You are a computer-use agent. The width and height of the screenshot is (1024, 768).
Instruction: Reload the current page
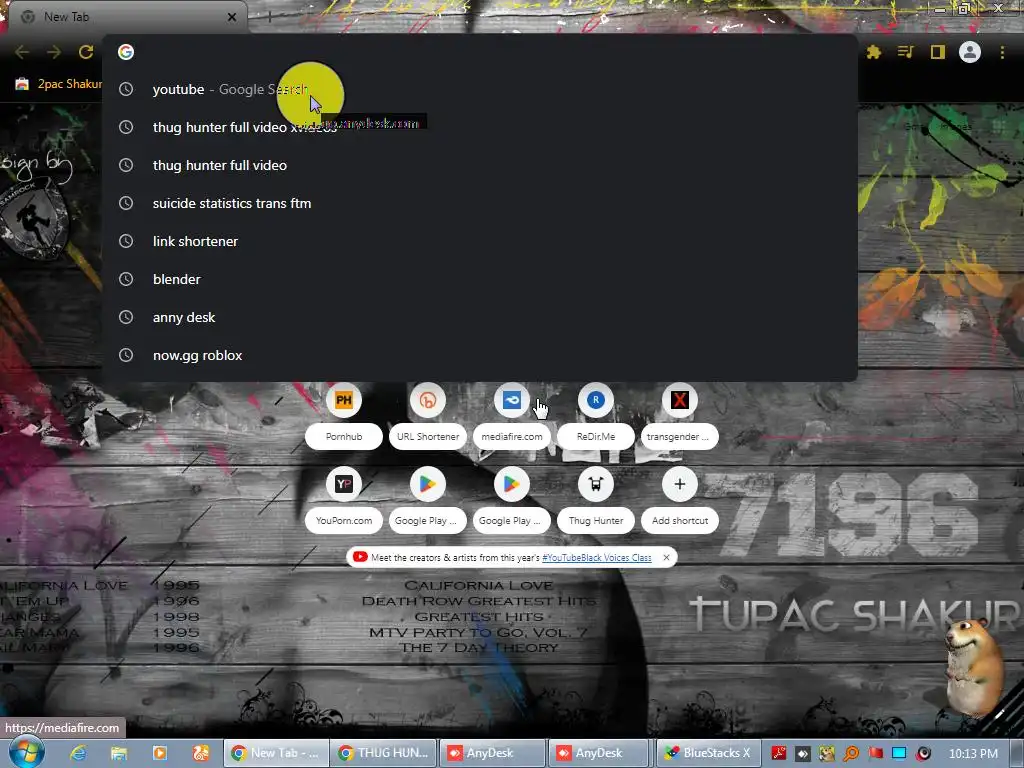coord(86,52)
